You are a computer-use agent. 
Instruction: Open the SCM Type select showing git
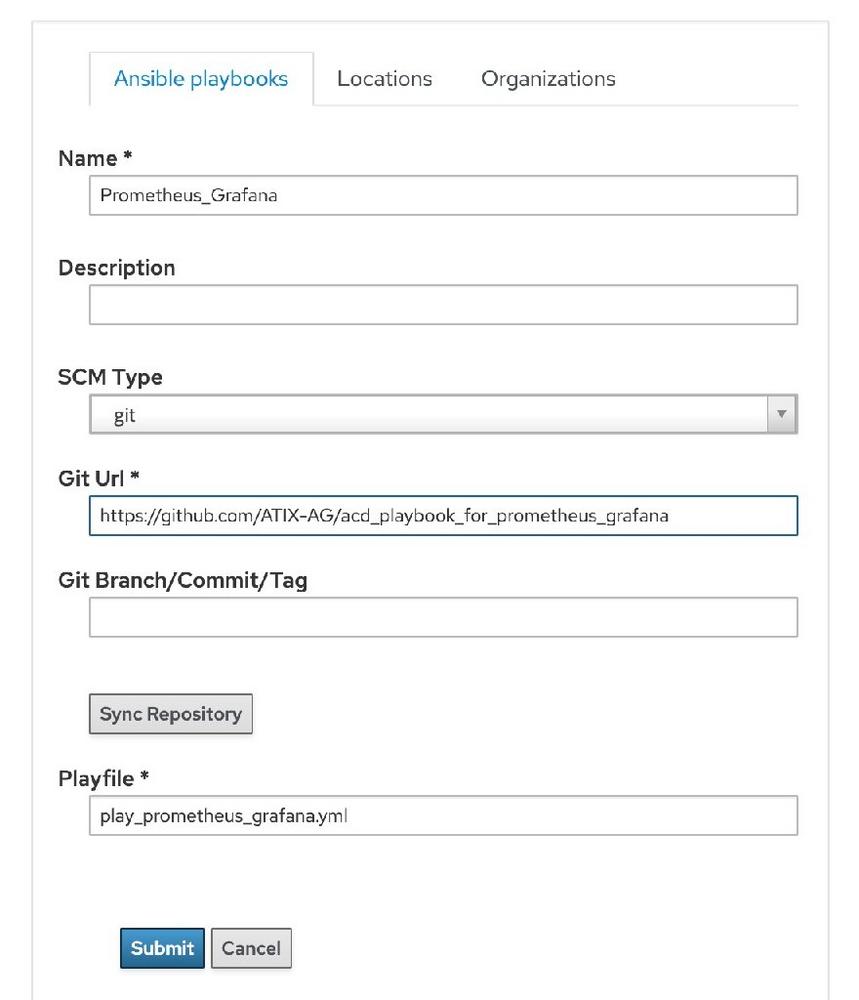pyautogui.click(x=443, y=414)
